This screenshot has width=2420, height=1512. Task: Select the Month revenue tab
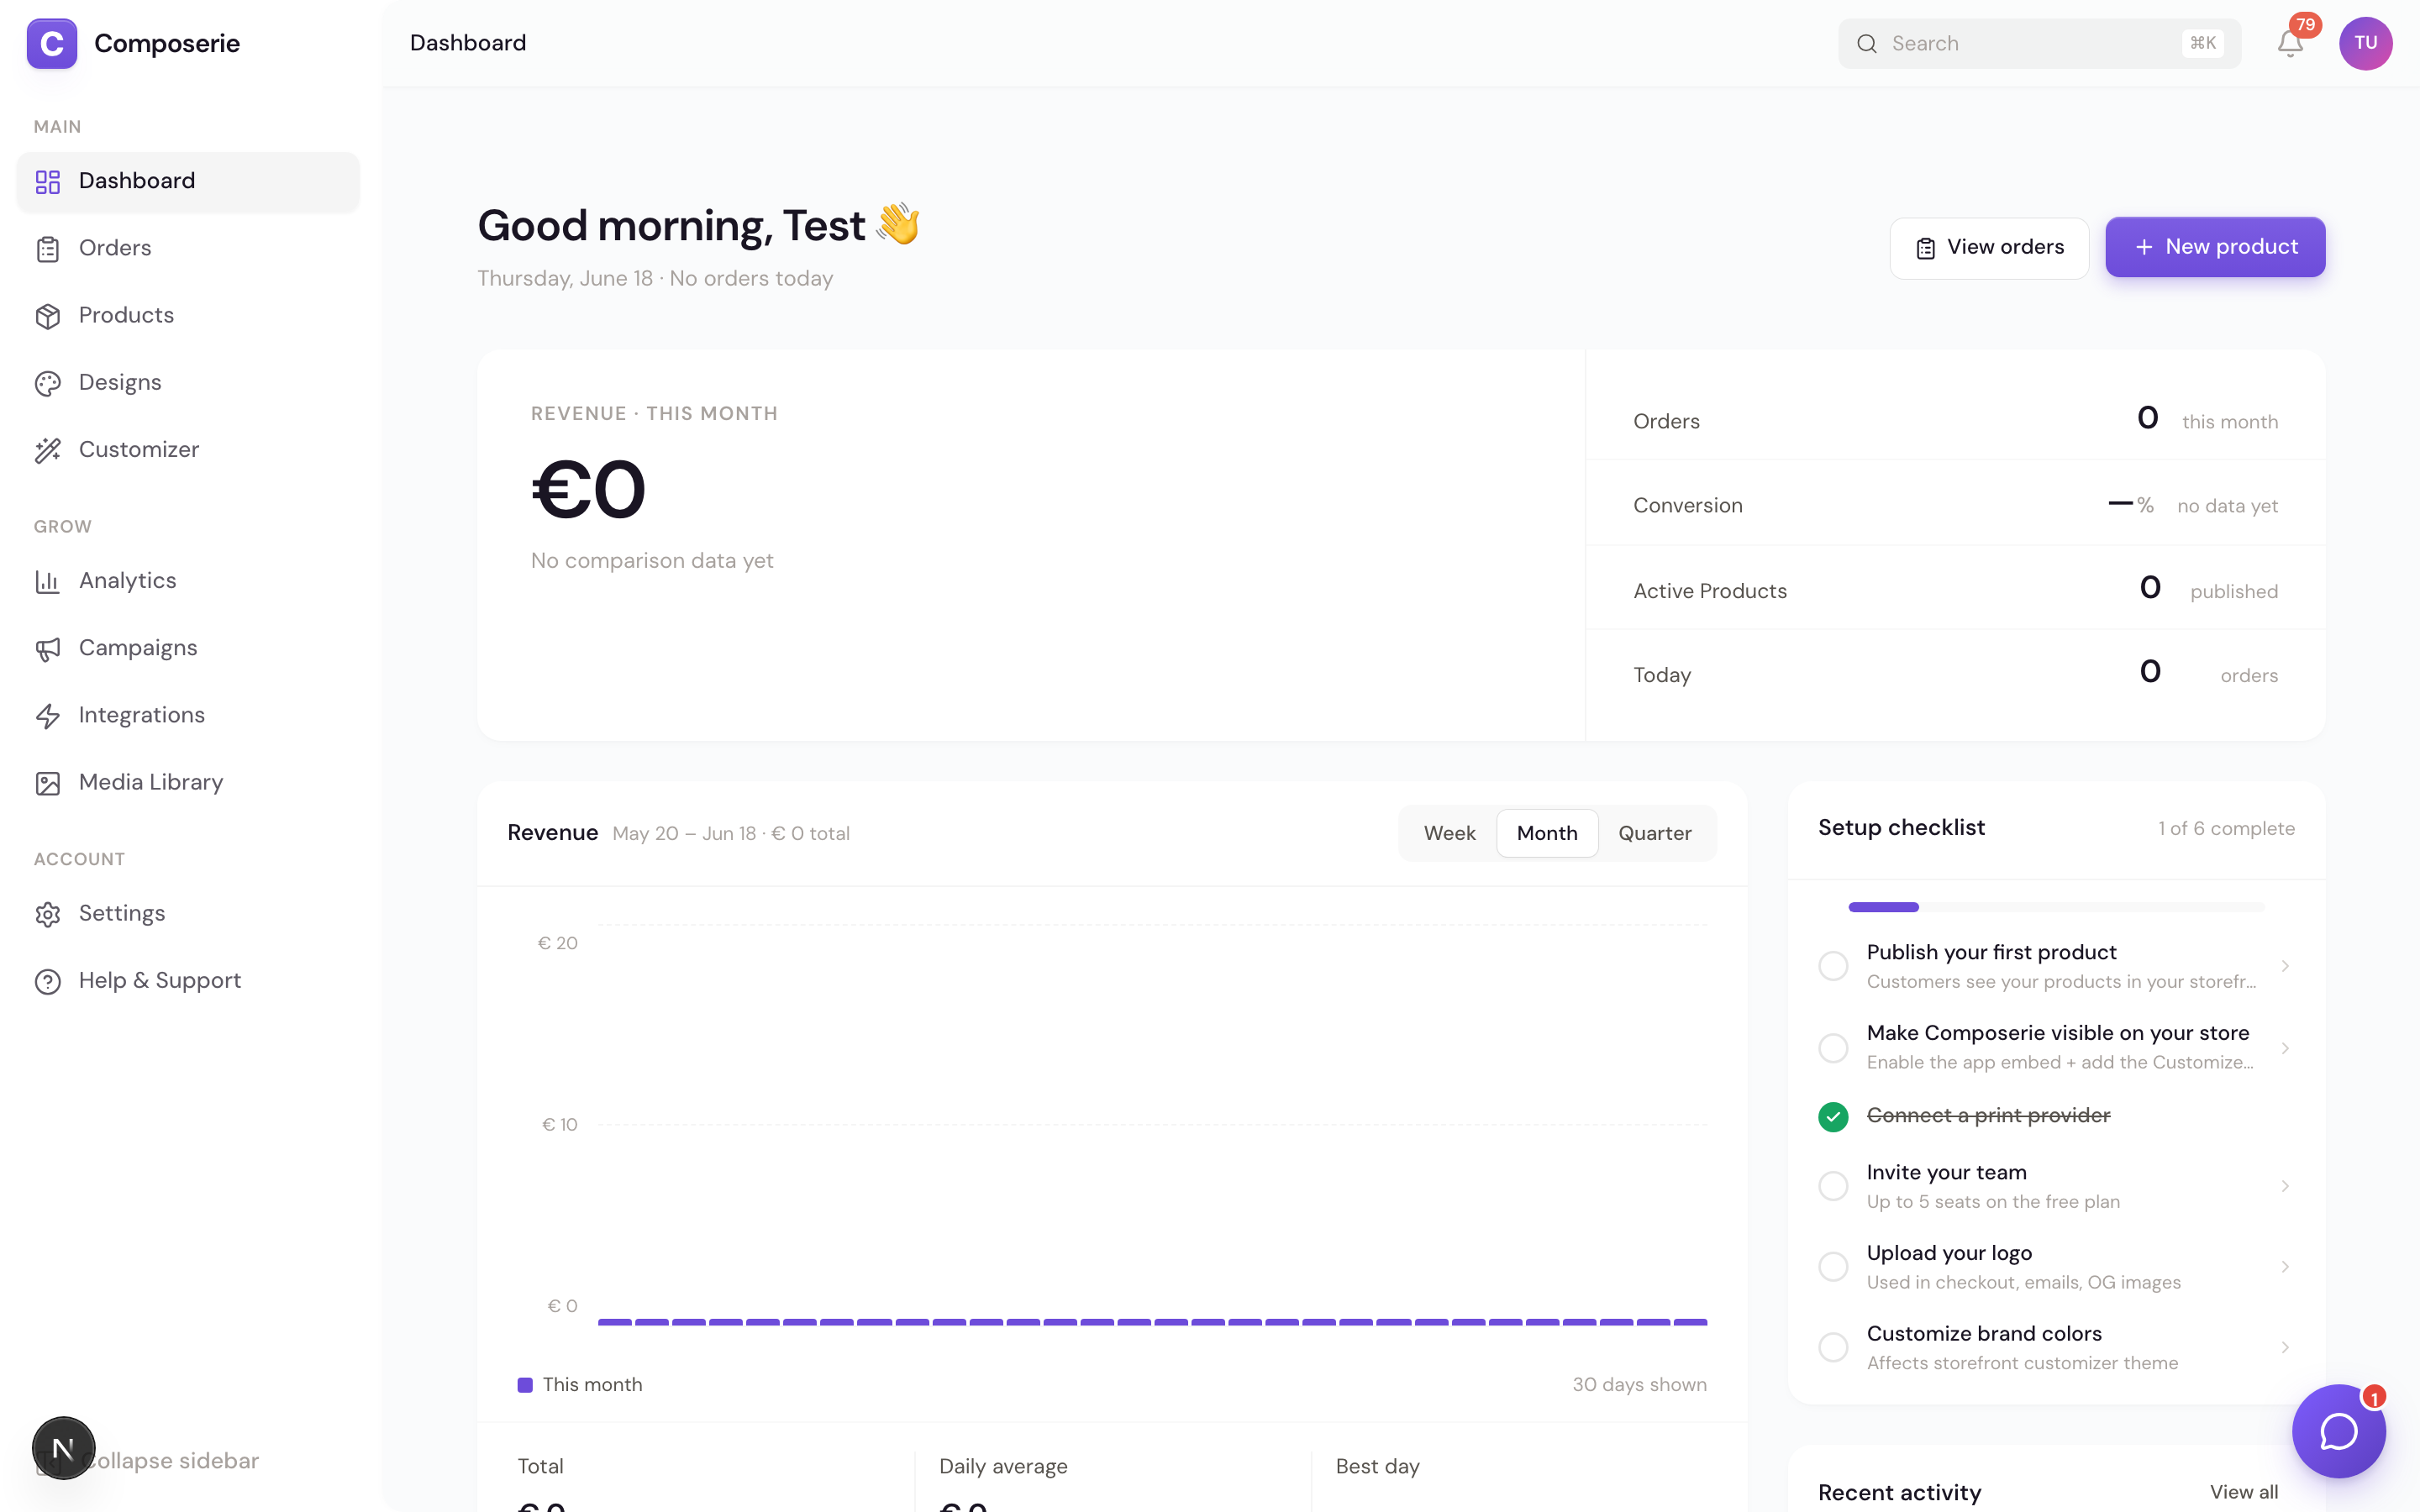click(1547, 833)
